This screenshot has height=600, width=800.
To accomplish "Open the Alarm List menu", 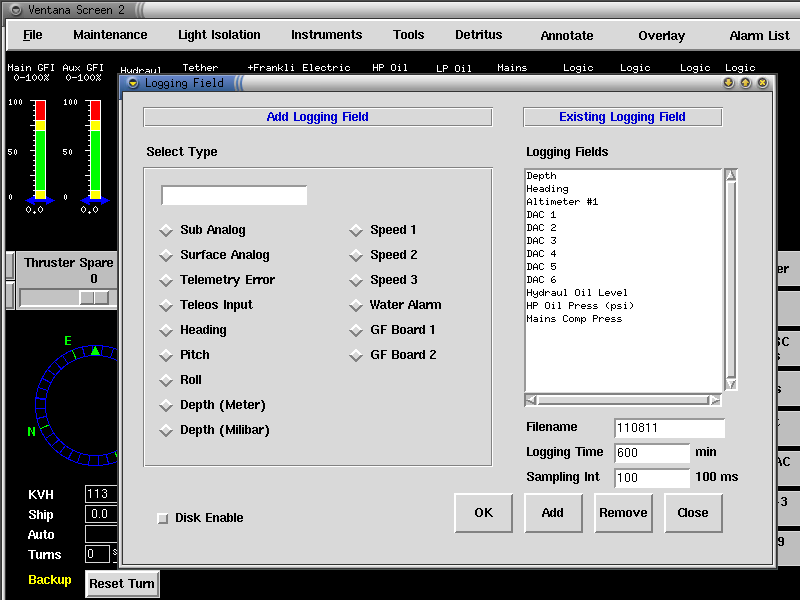I will [x=759, y=36].
